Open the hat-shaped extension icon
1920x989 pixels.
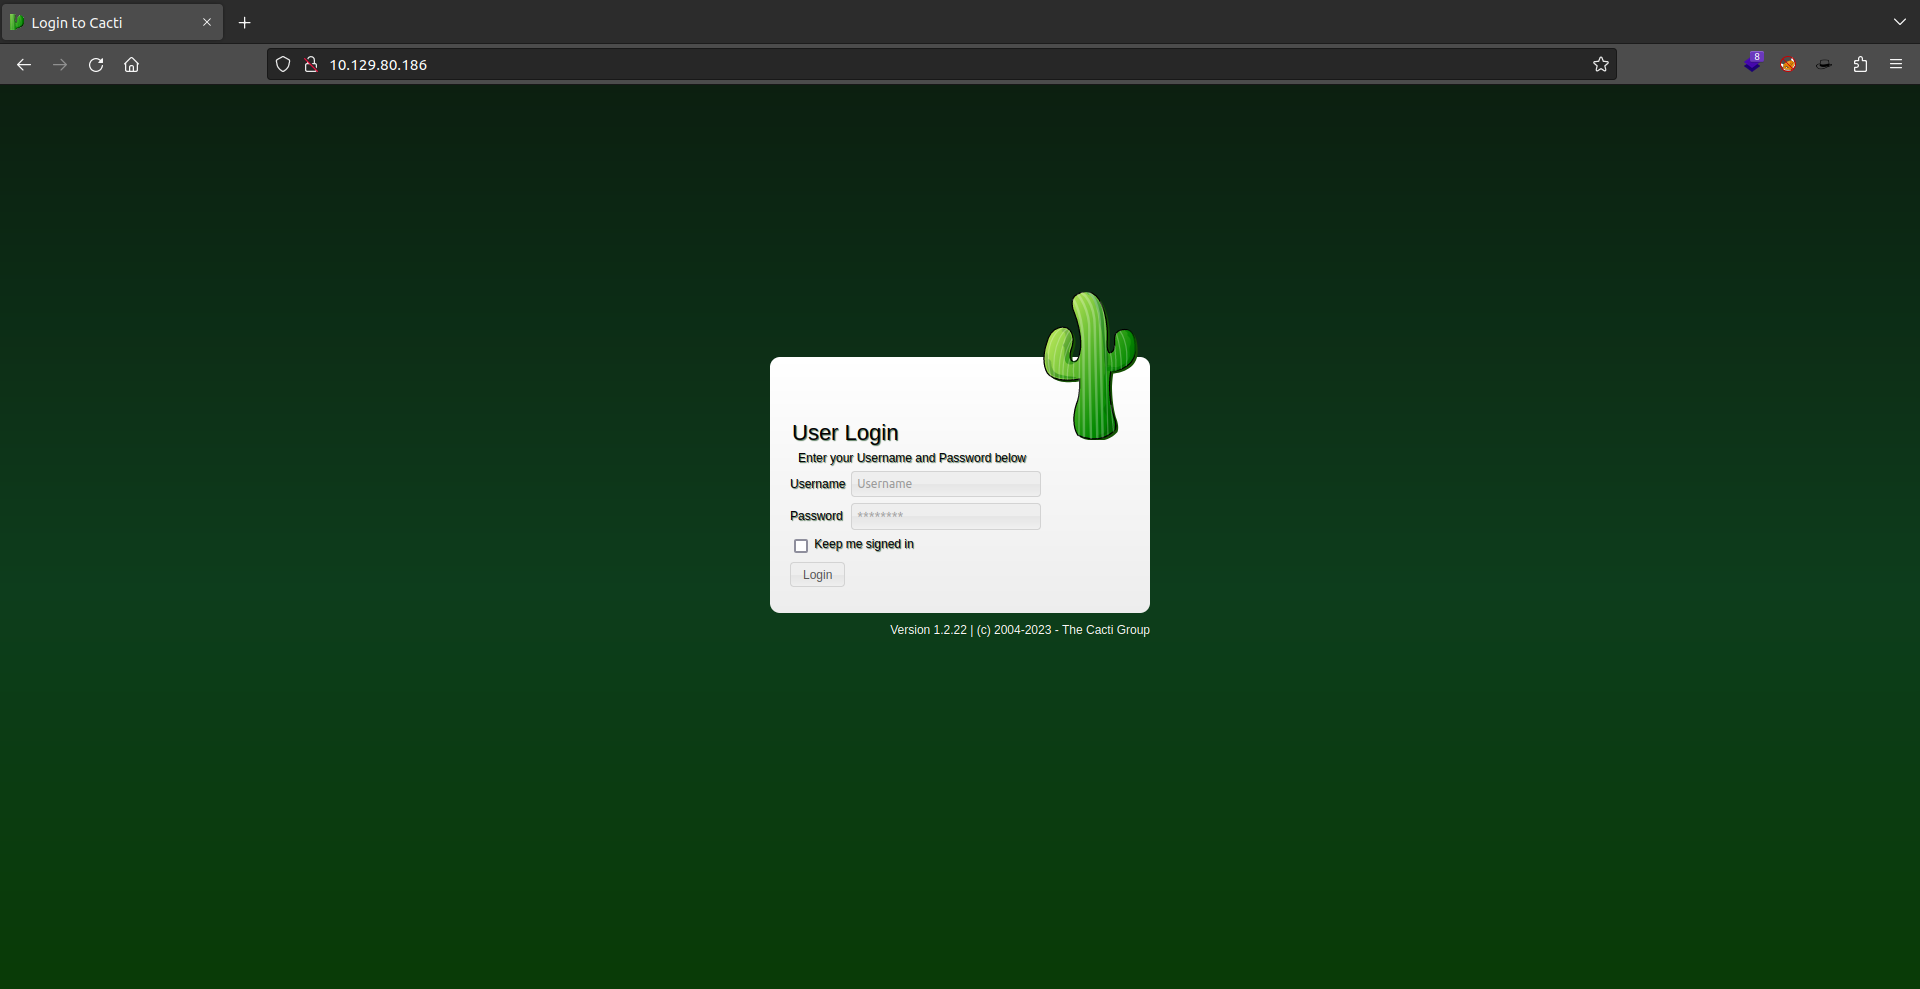tap(1824, 64)
